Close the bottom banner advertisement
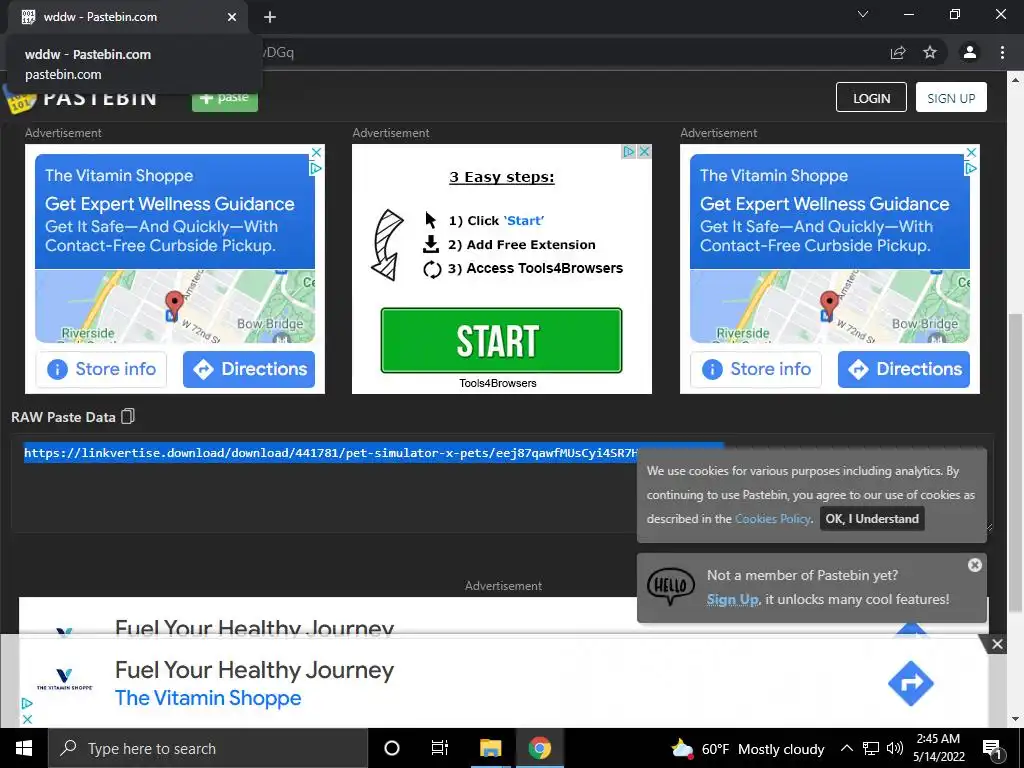Viewport: 1024px width, 768px height. coord(997,645)
